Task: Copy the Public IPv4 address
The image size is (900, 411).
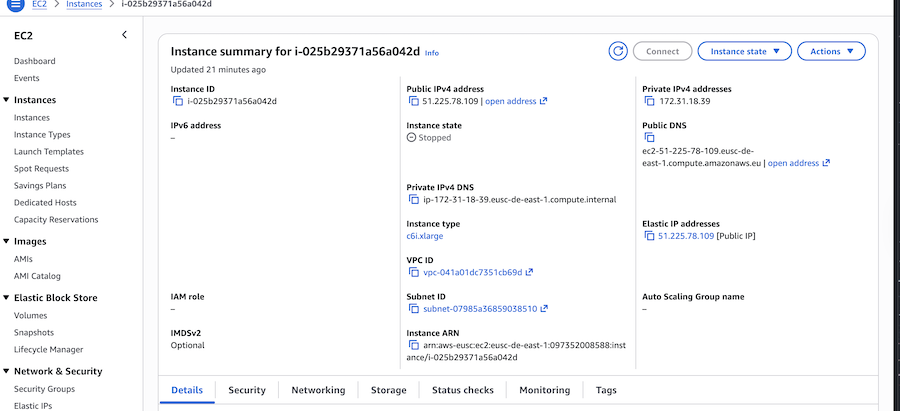Action: coord(413,101)
